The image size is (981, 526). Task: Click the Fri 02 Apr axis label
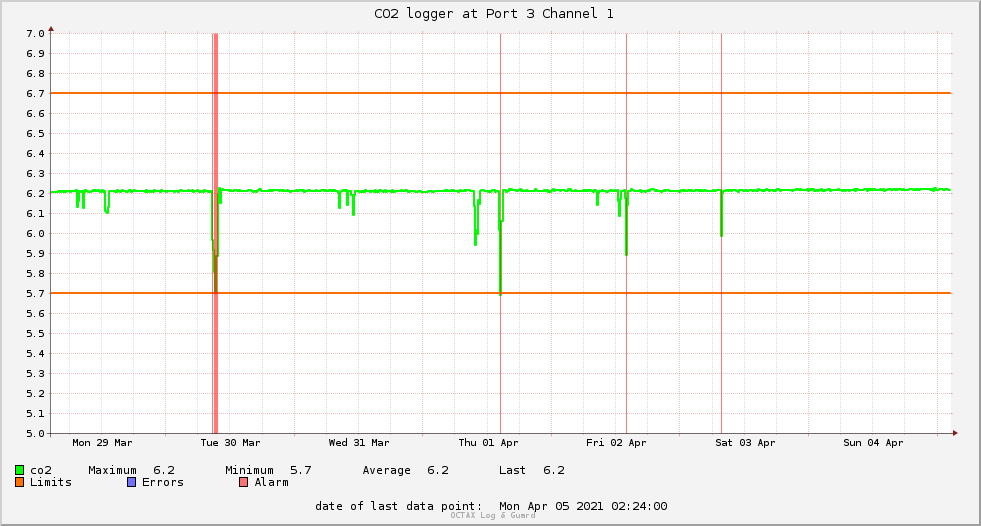616,443
